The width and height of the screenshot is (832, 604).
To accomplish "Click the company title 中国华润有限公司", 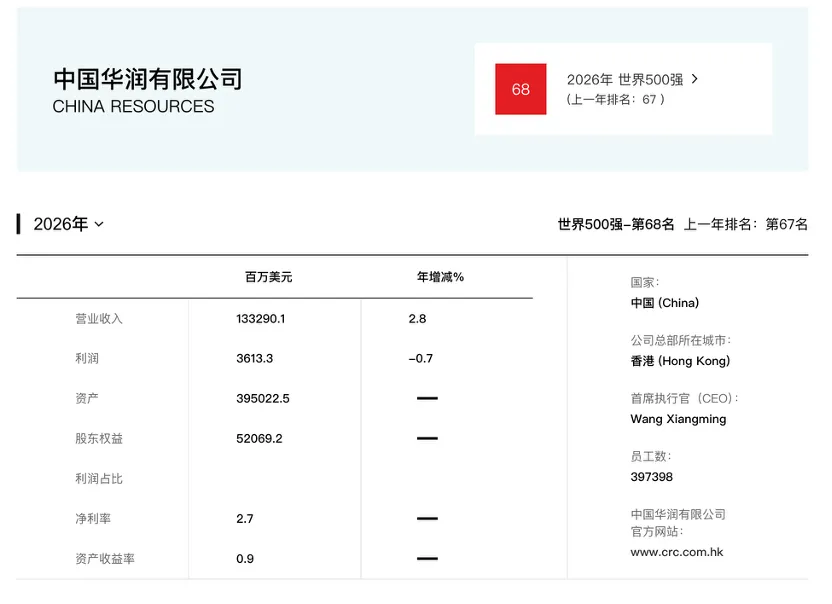I will (148, 79).
